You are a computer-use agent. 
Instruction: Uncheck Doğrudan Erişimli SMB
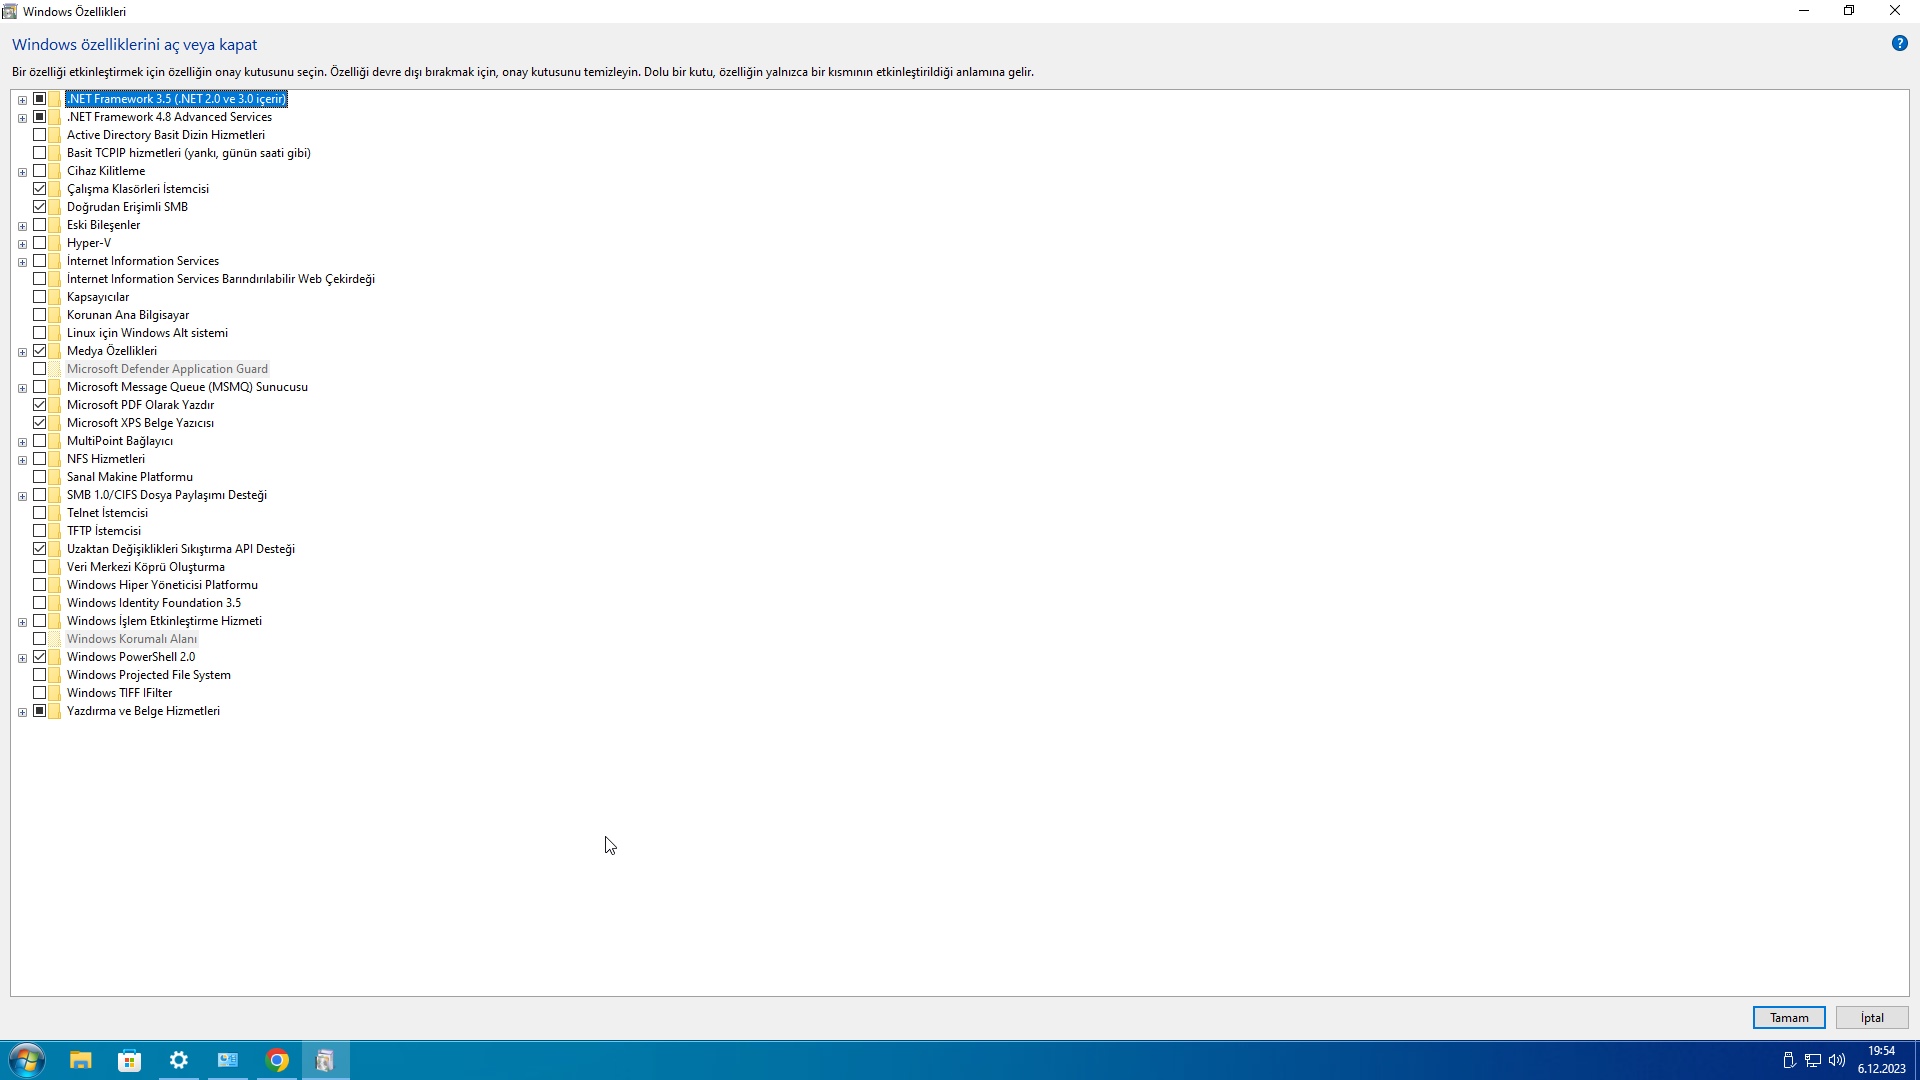tap(40, 207)
